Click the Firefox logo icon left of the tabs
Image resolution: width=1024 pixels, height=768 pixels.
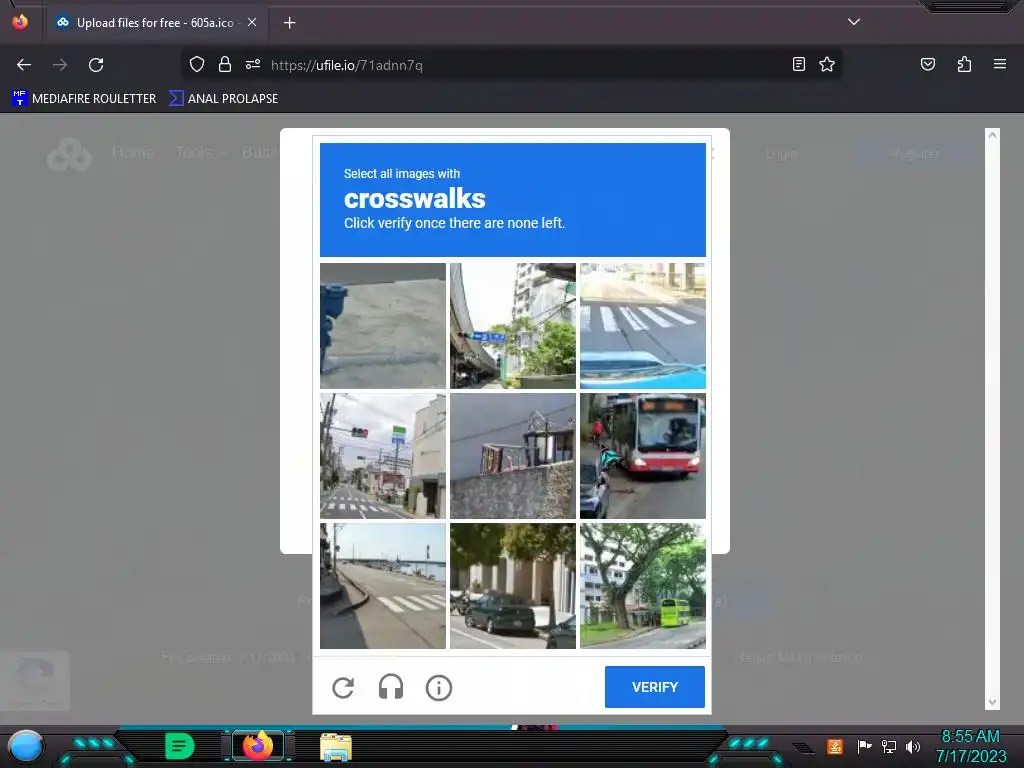(20, 22)
